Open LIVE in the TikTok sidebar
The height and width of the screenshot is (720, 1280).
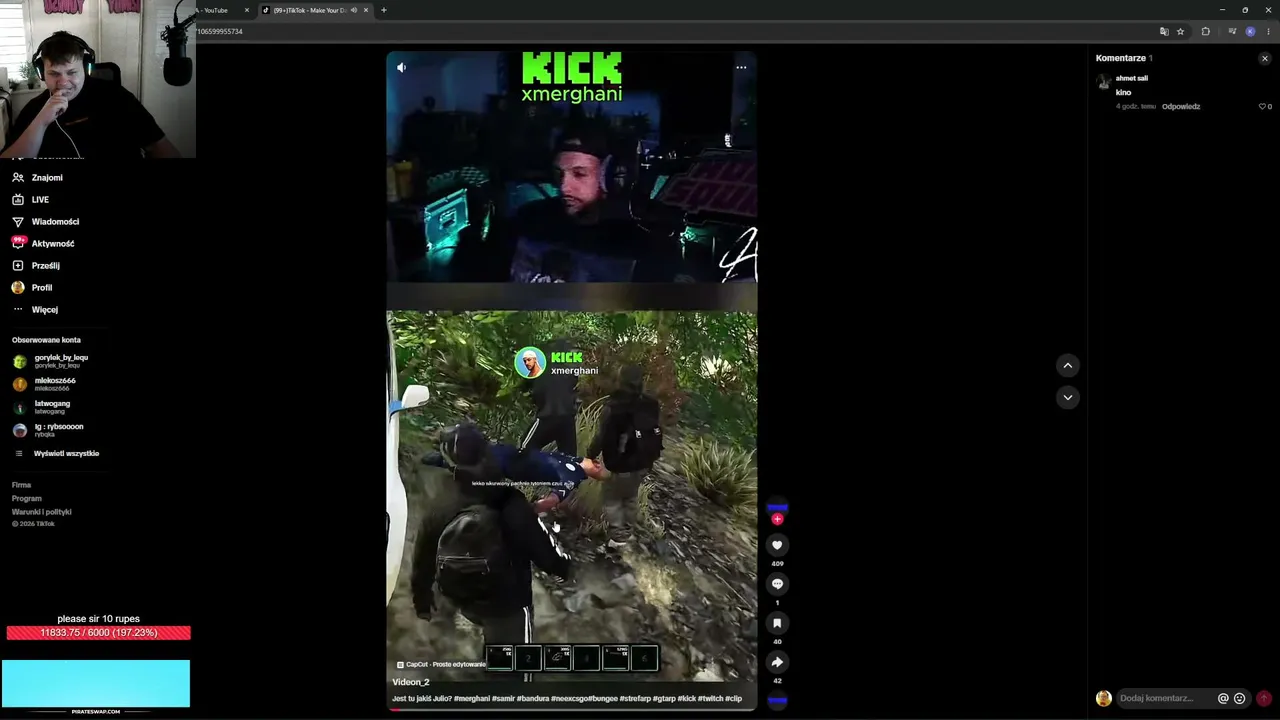(x=40, y=200)
